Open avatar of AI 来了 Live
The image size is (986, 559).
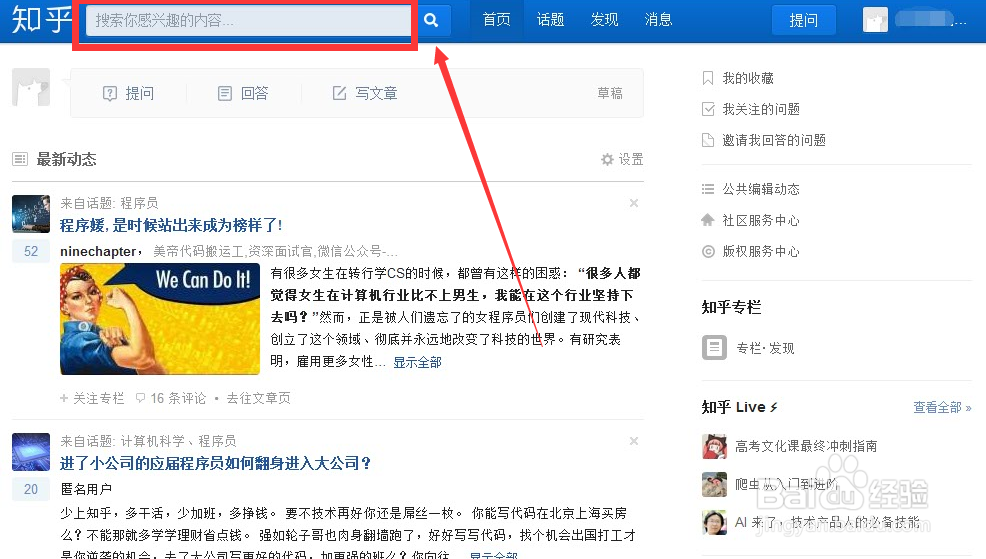714,522
